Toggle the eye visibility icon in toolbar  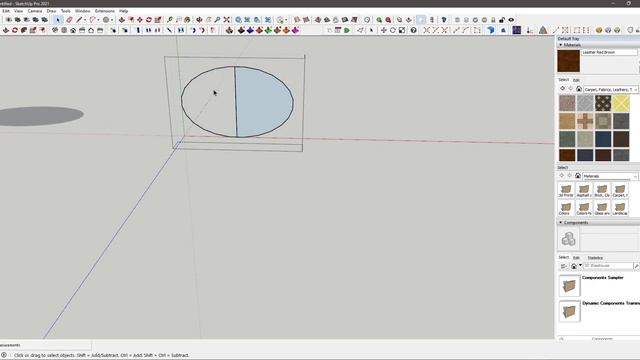(x=511, y=20)
